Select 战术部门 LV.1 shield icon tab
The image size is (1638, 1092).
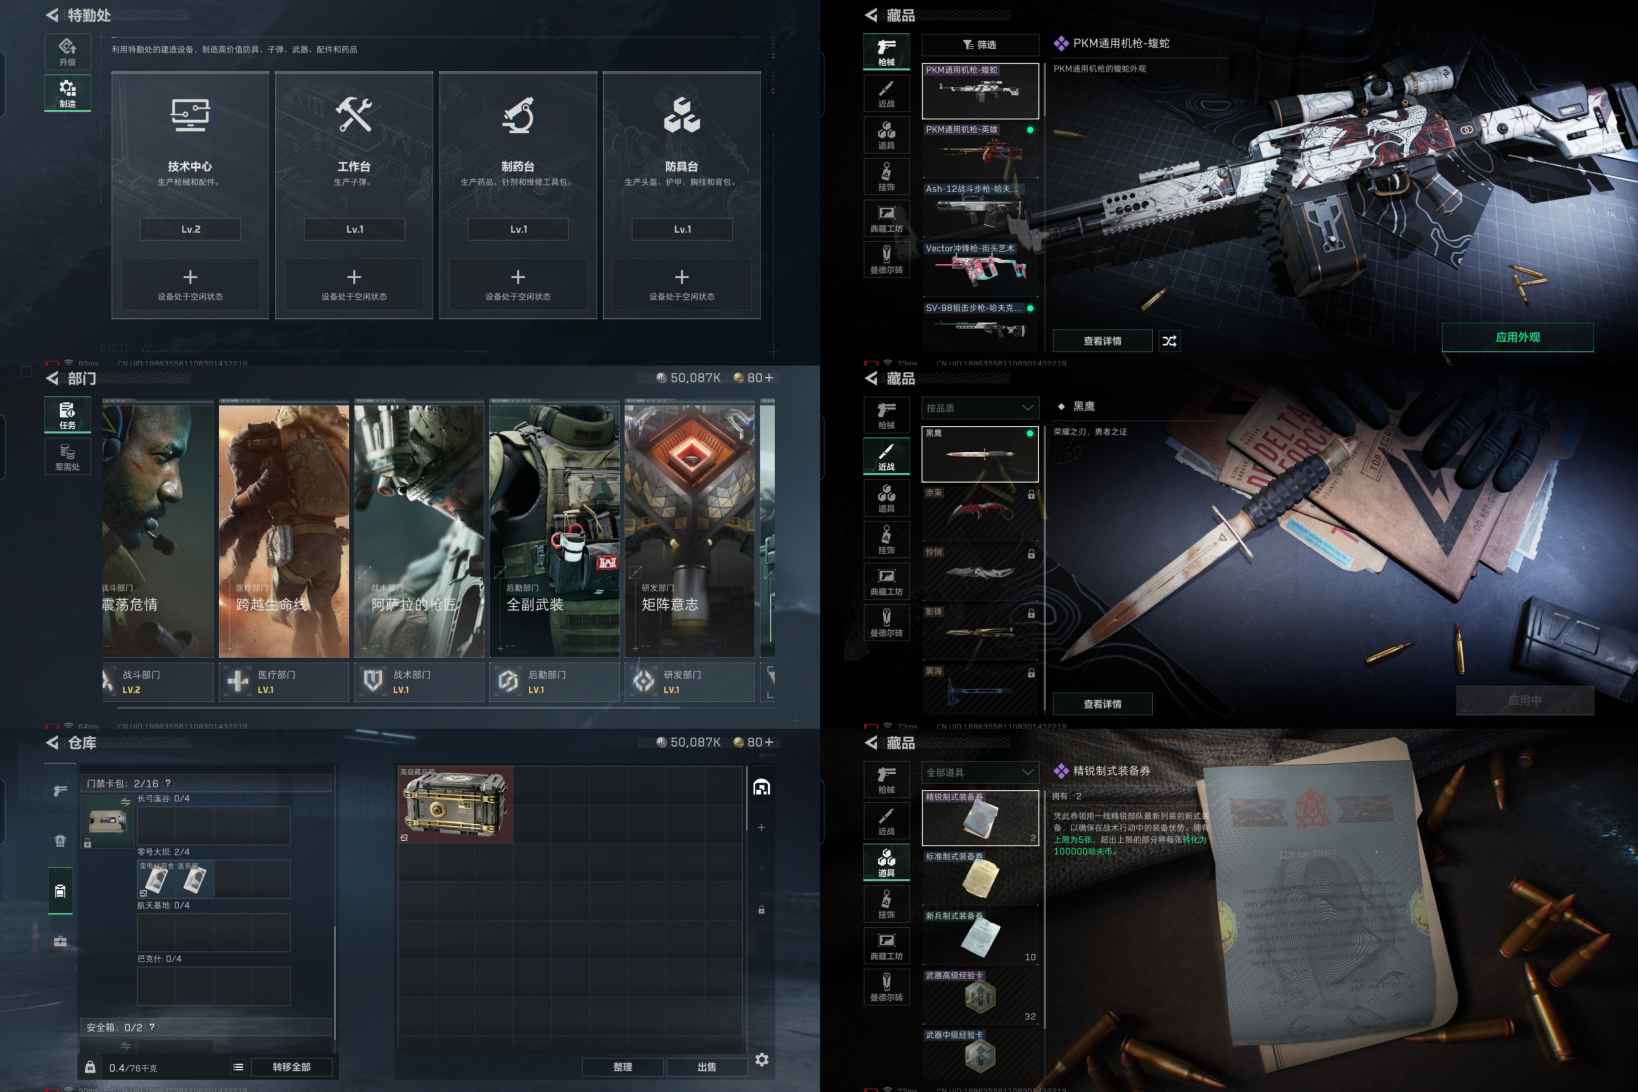[x=419, y=681]
